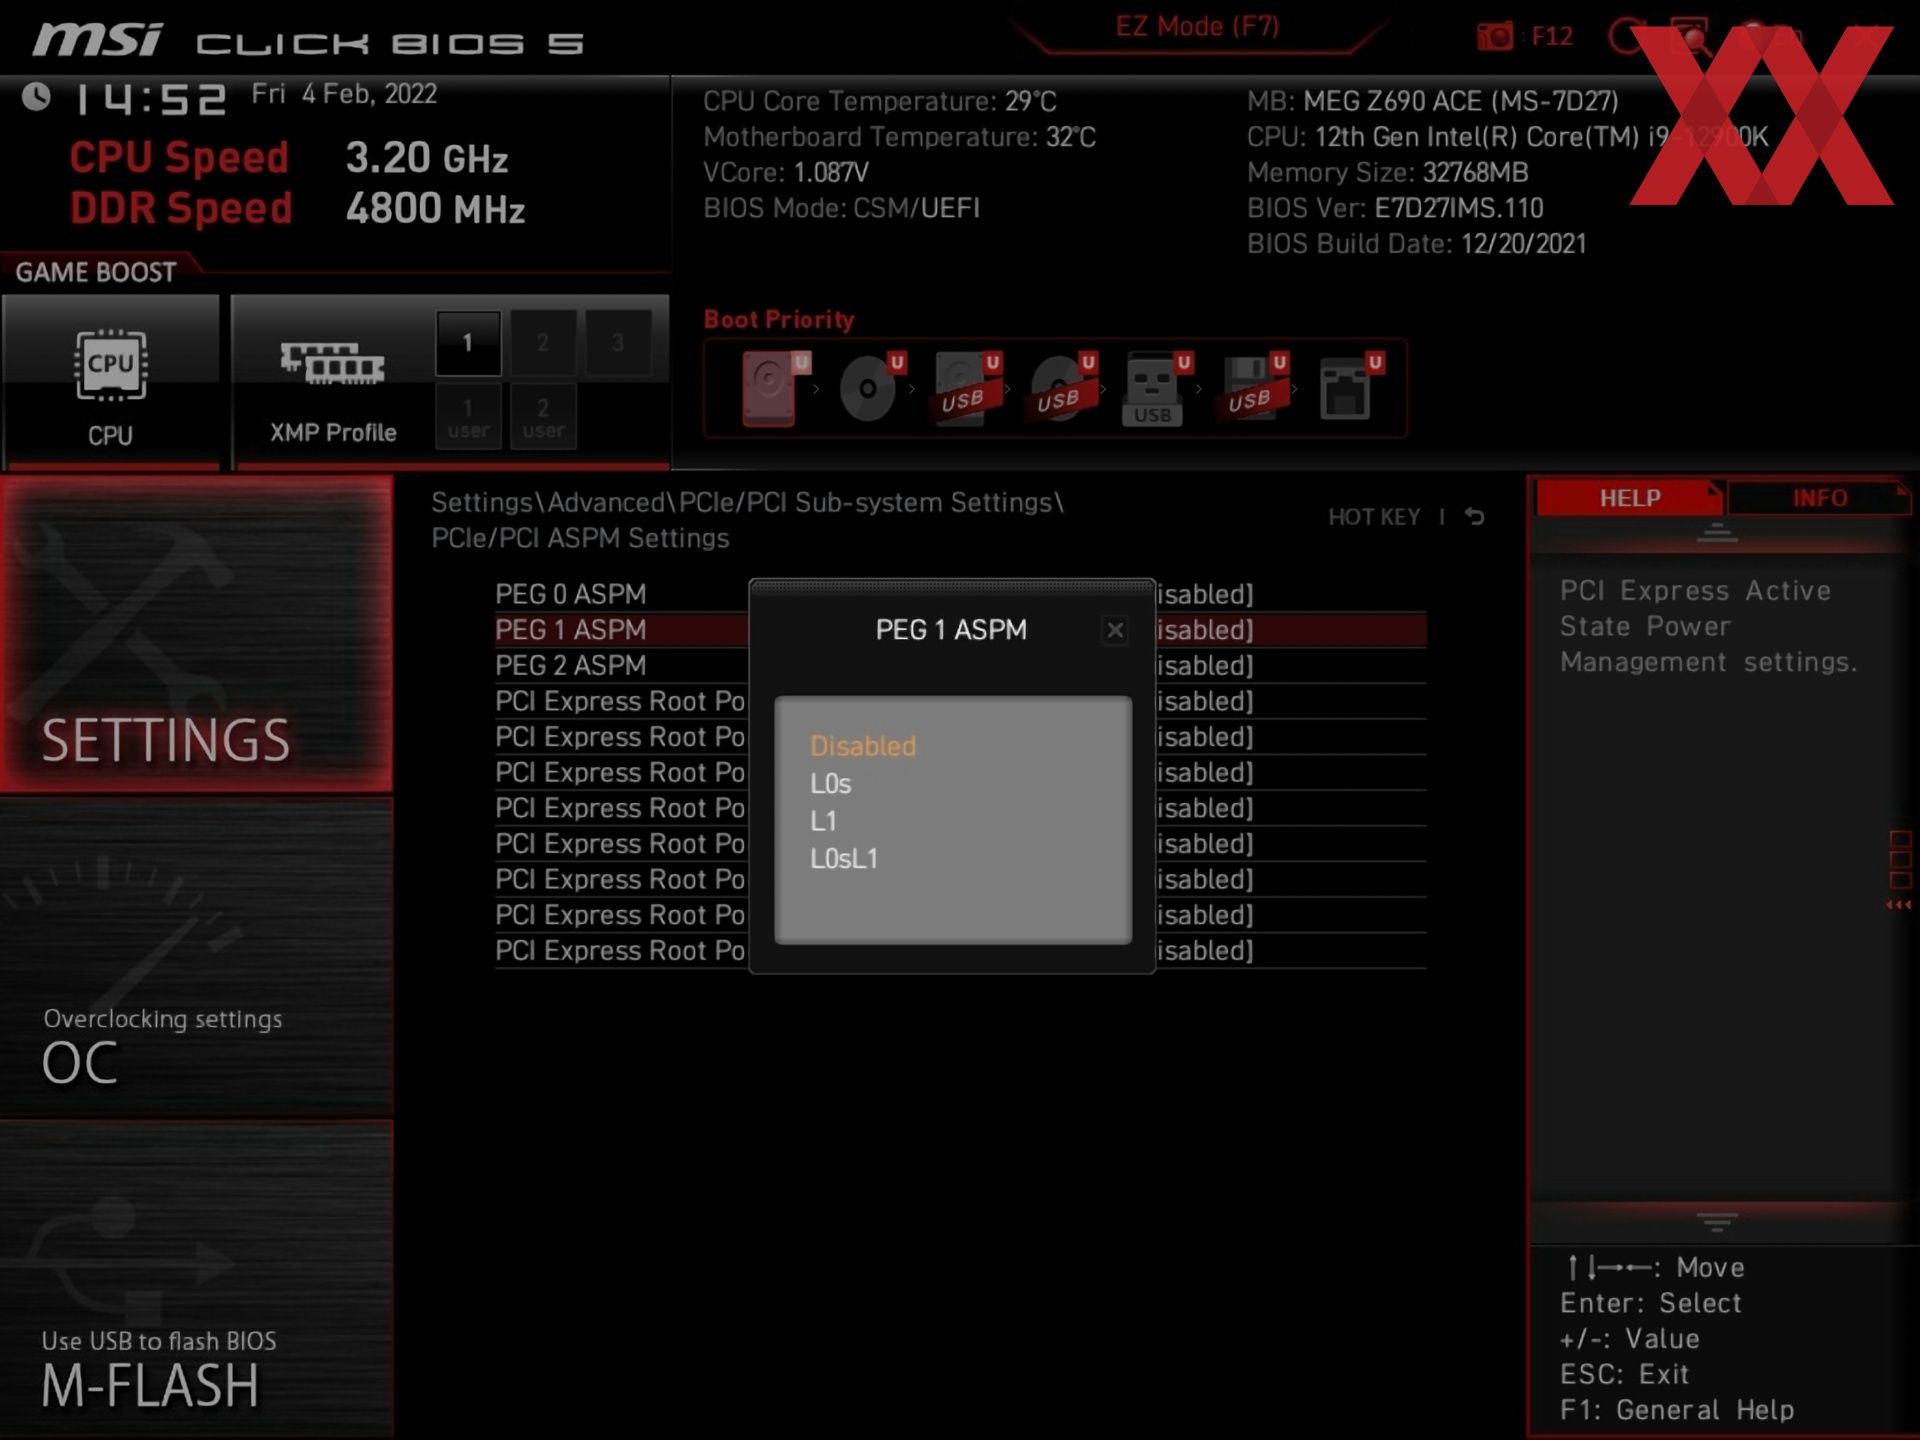Click the BIOS Ver E7D27IMS.110 text
1920x1440 pixels.
(x=1395, y=208)
